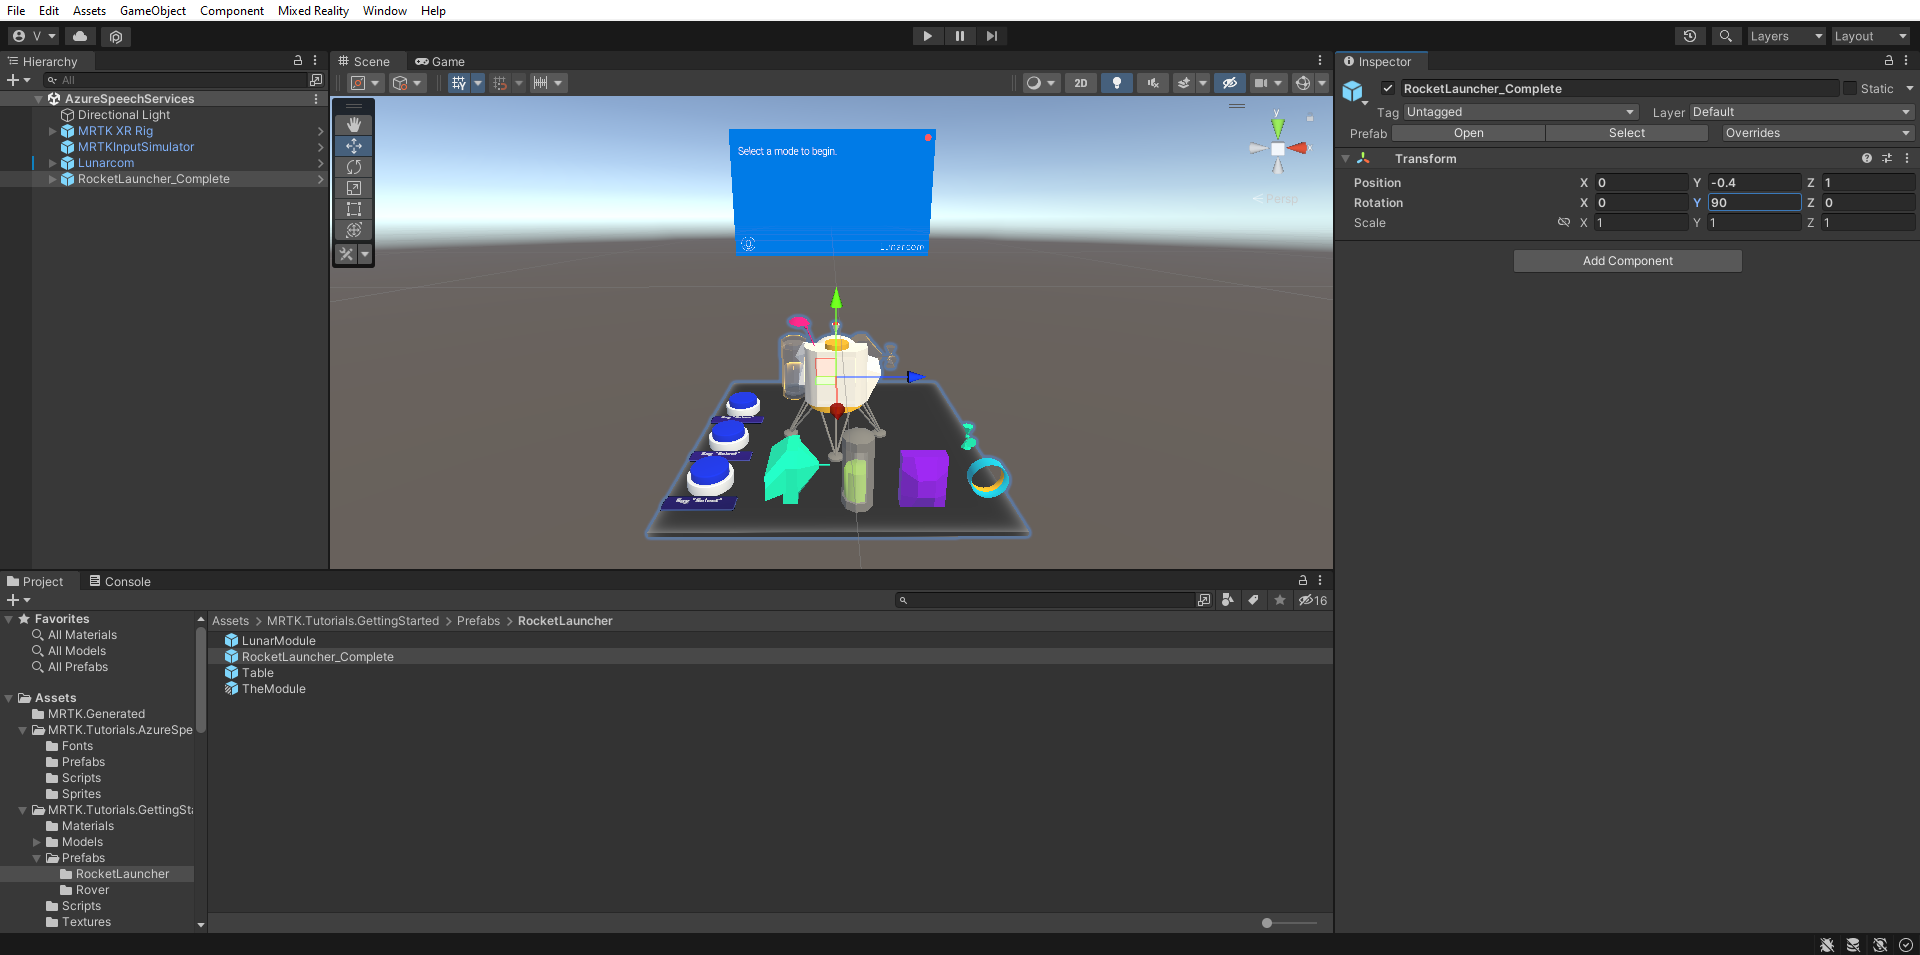The height and width of the screenshot is (955, 1920).
Task: Open the prefab Overrides dropdown
Action: 1815,133
